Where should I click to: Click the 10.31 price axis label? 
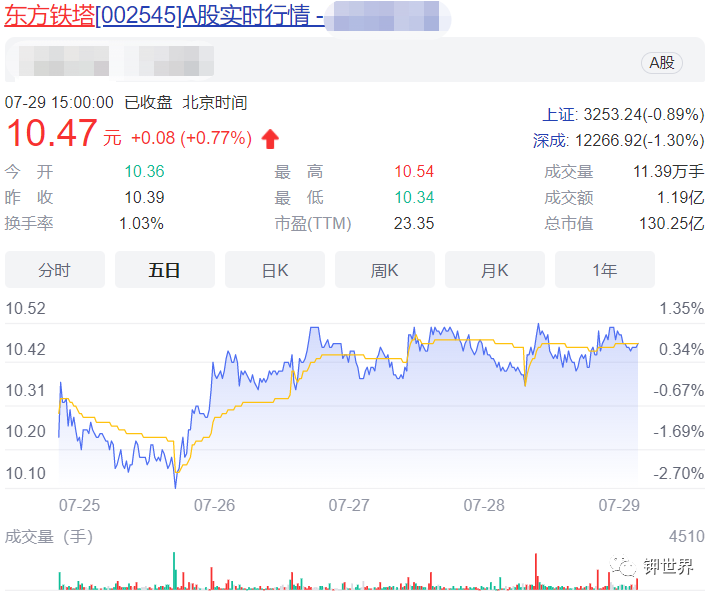coord(25,391)
